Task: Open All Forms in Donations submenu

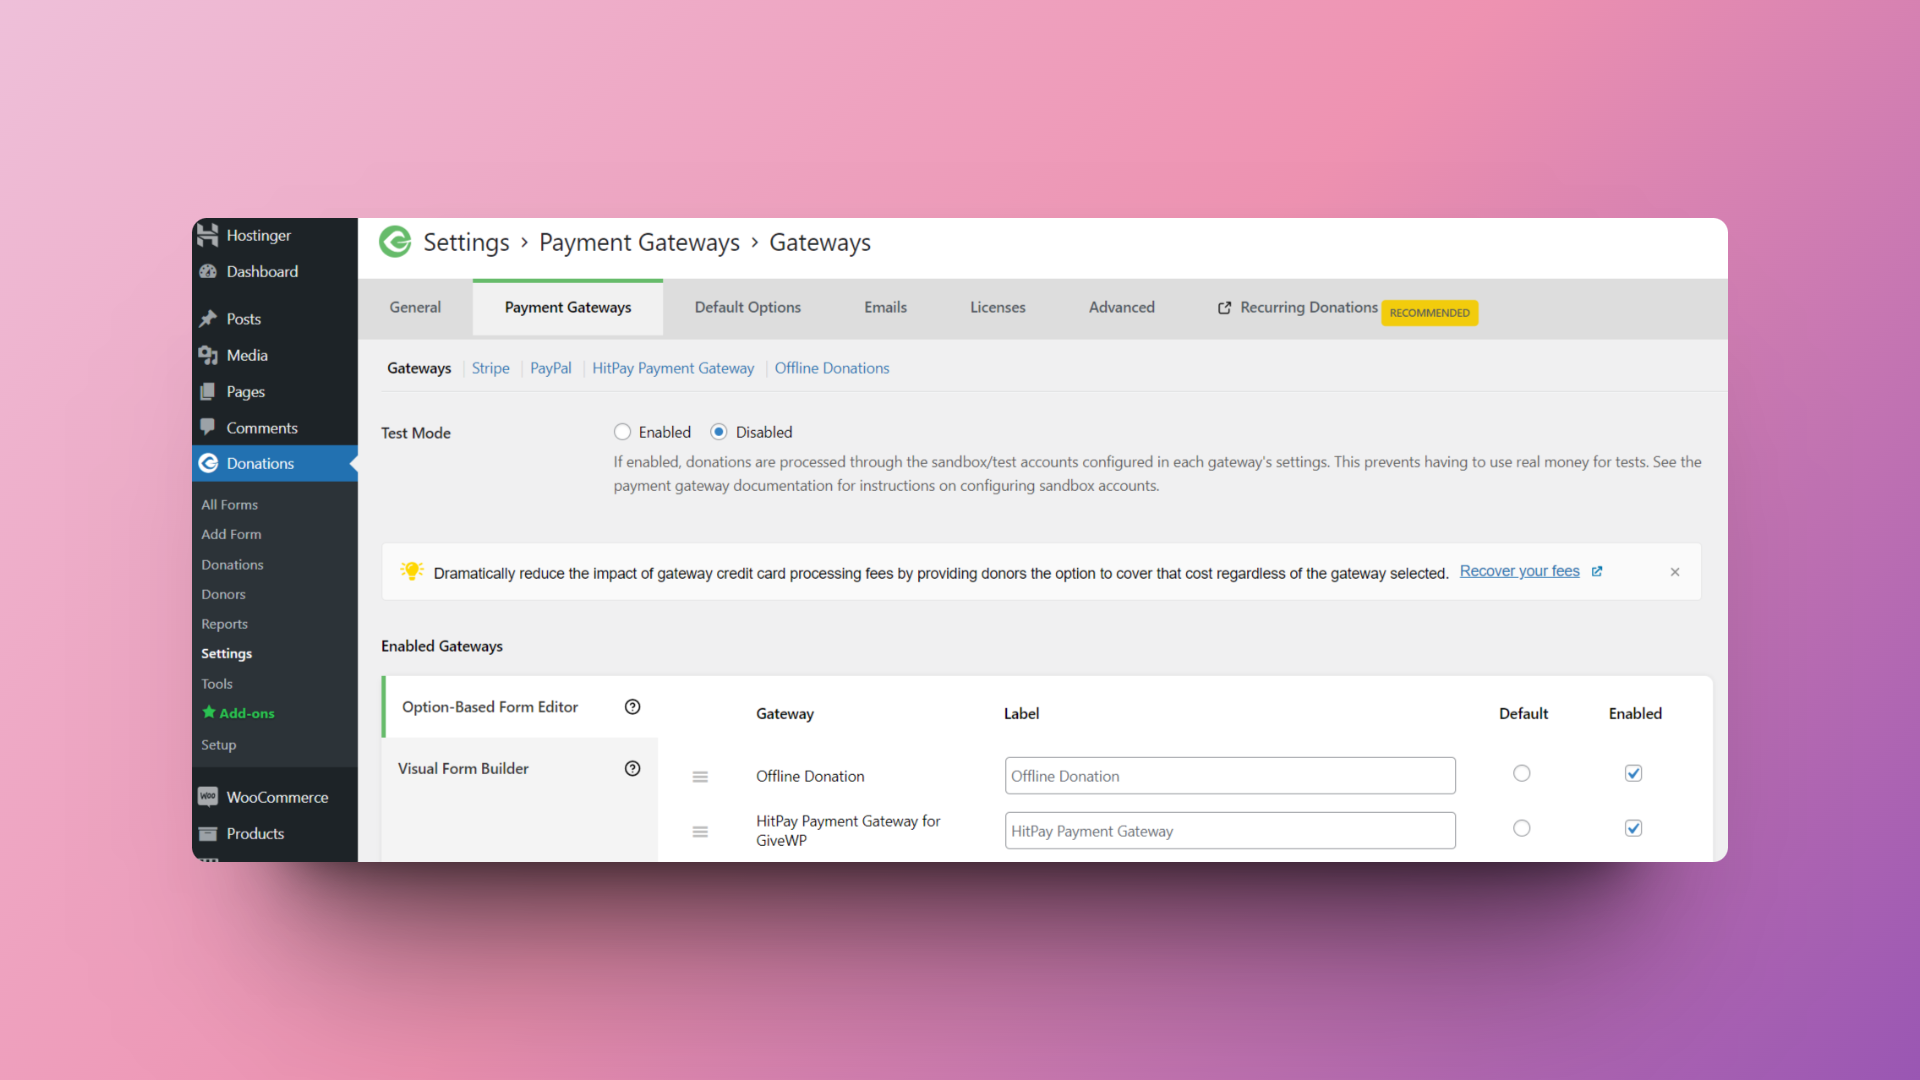Action: tap(230, 505)
